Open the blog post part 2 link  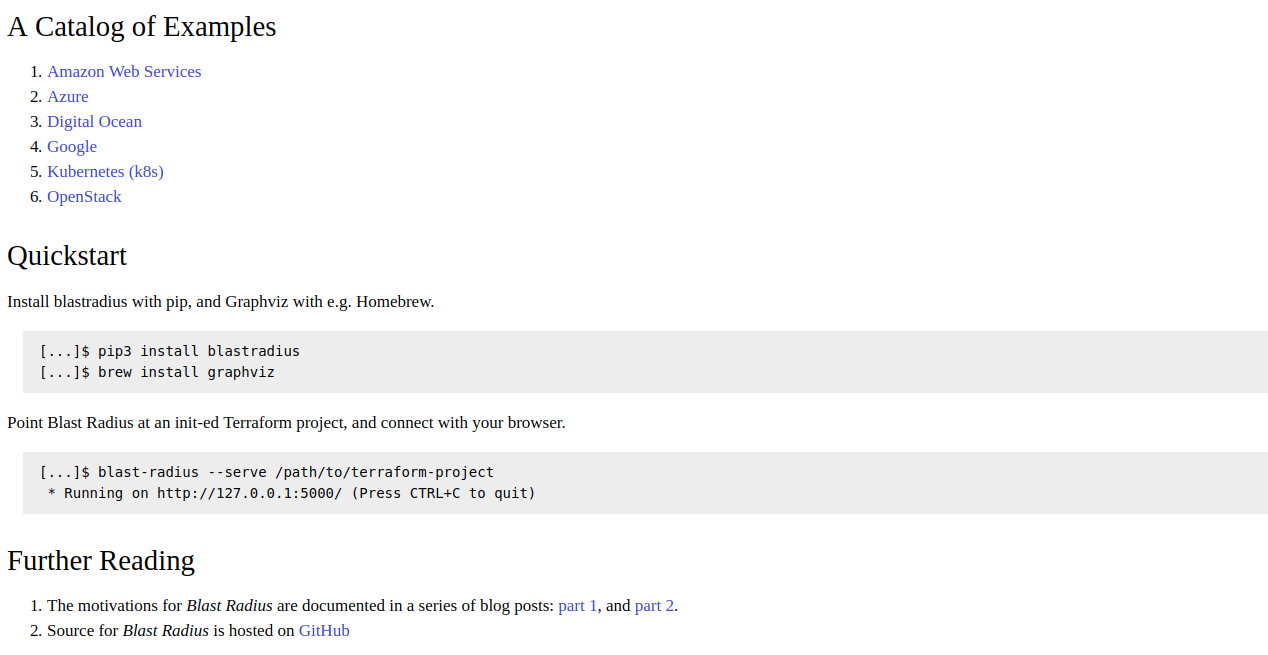pos(654,606)
